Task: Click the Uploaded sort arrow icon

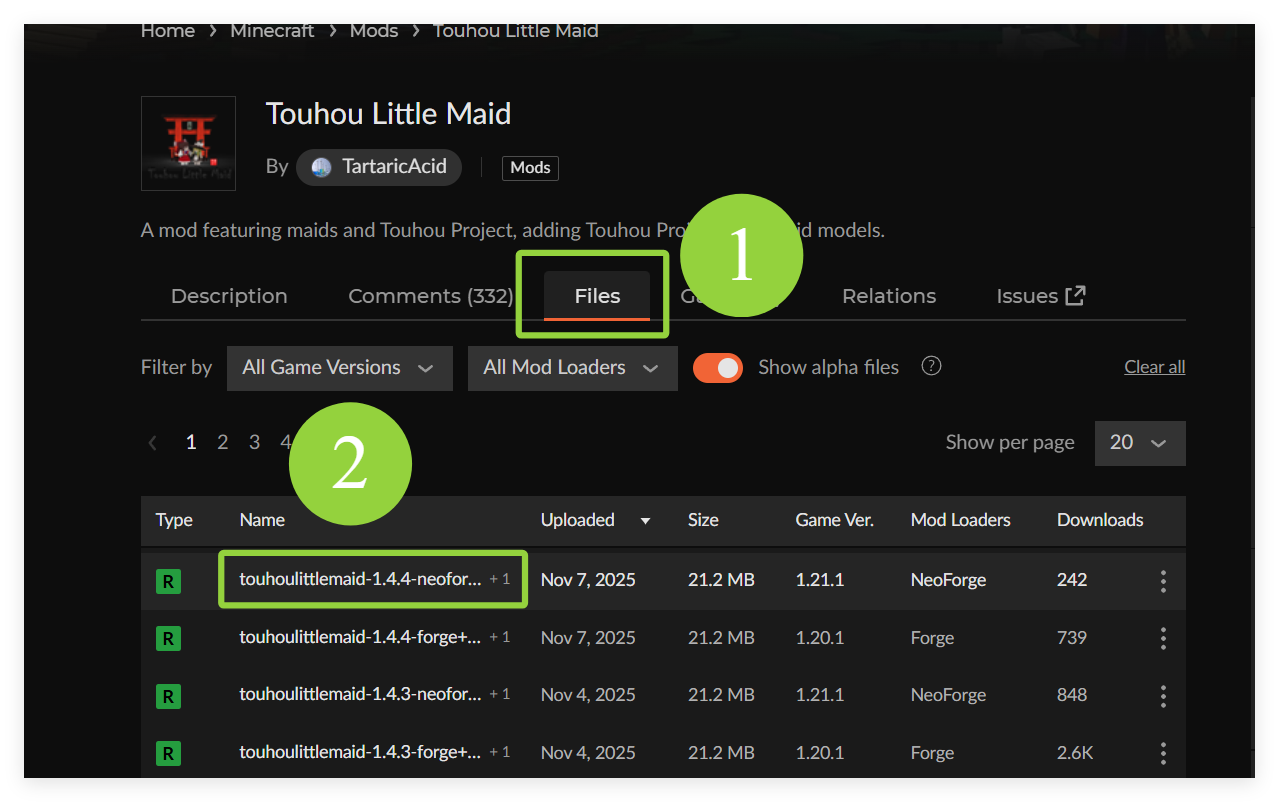Action: tap(646, 521)
